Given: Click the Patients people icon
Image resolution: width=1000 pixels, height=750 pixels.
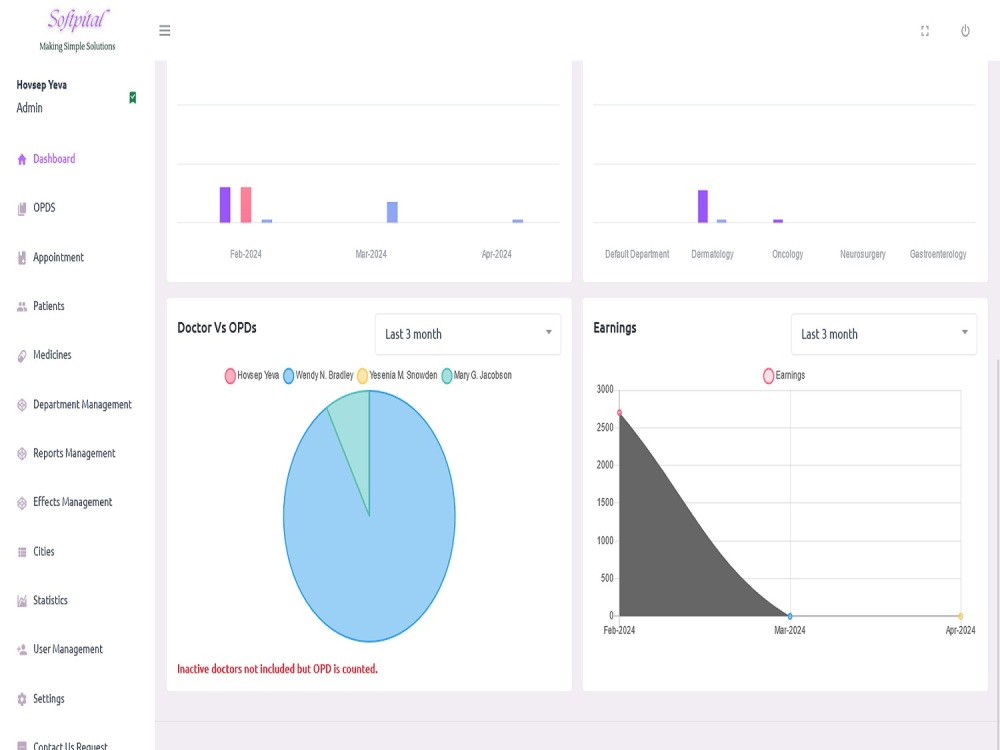Looking at the screenshot, I should pos(22,307).
